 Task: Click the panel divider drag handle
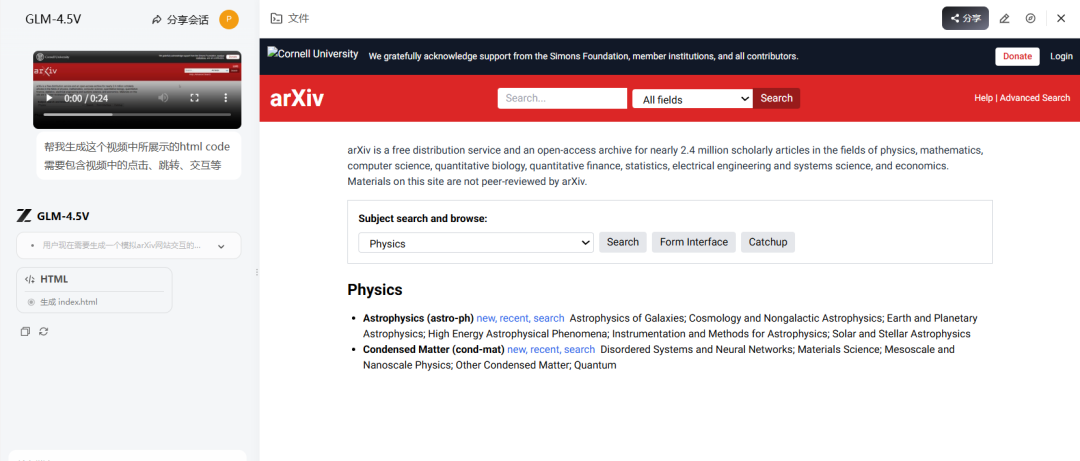[x=257, y=272]
